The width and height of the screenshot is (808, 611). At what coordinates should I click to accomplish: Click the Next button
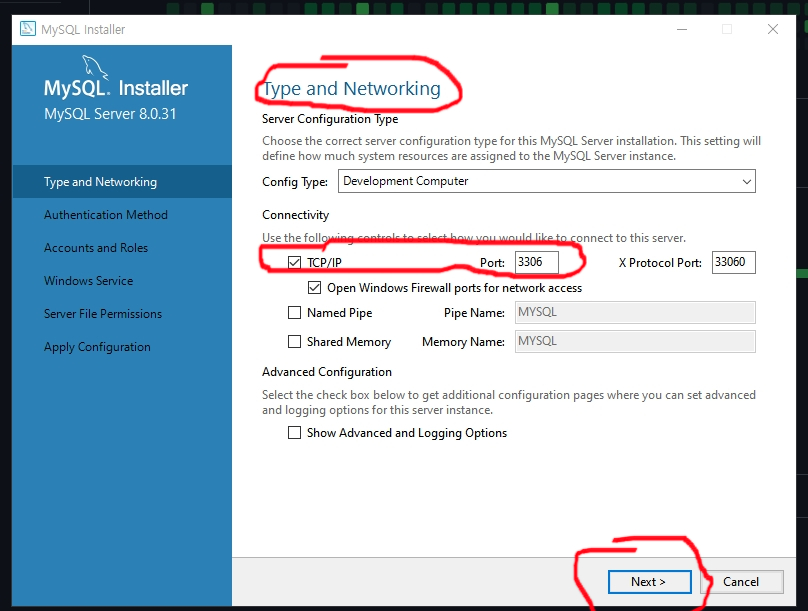(x=649, y=582)
